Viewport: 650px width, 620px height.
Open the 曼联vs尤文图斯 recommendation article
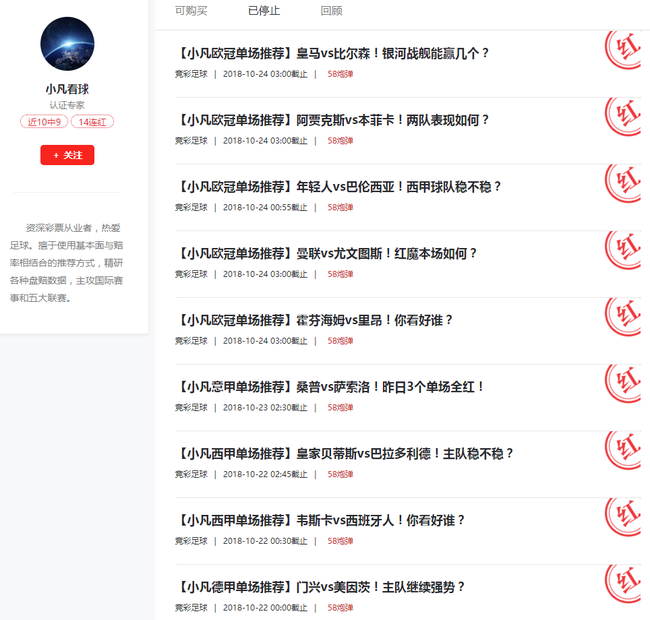pos(326,254)
